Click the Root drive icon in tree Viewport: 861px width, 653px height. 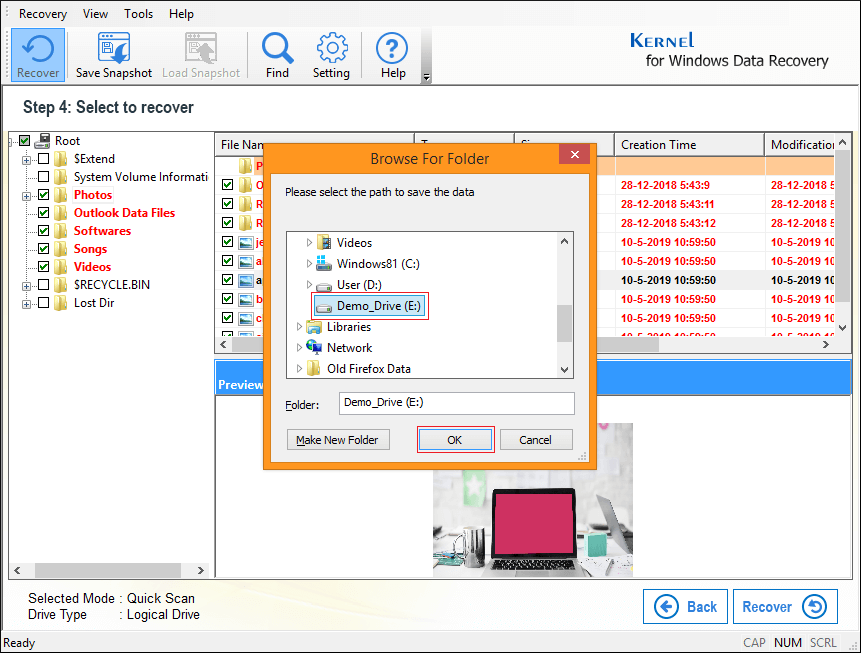42,141
